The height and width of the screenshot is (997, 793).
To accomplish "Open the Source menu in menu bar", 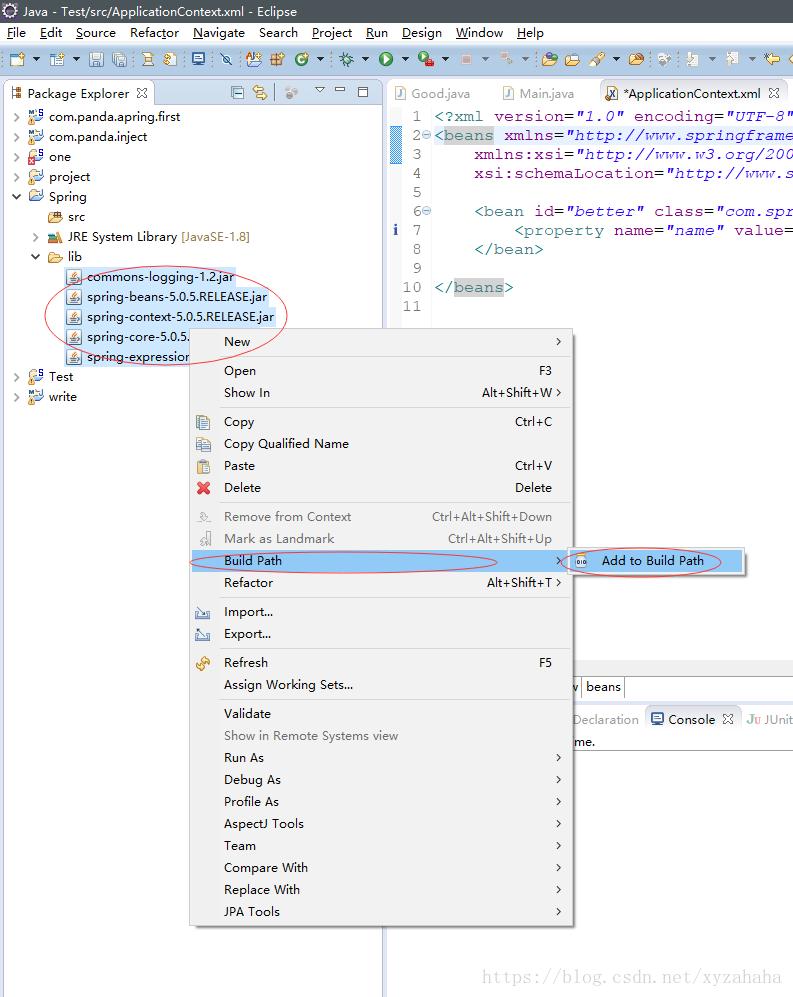I will pyautogui.click(x=95, y=32).
